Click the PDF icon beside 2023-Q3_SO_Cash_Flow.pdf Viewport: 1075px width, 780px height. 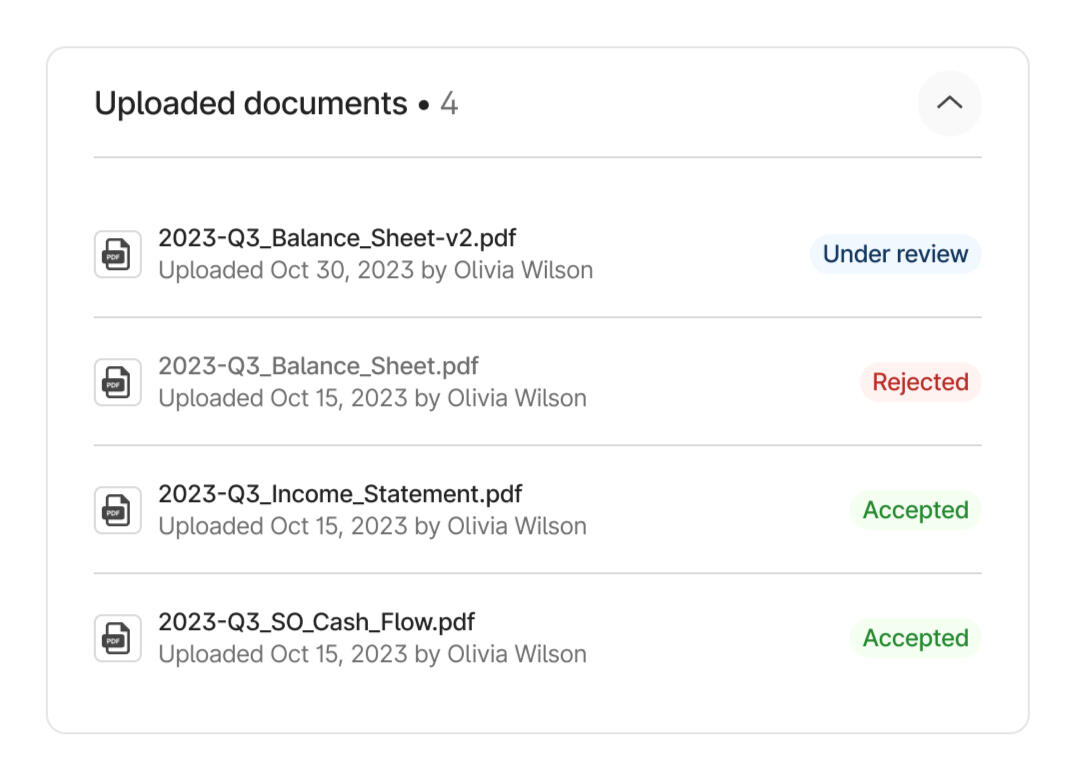pos(118,638)
